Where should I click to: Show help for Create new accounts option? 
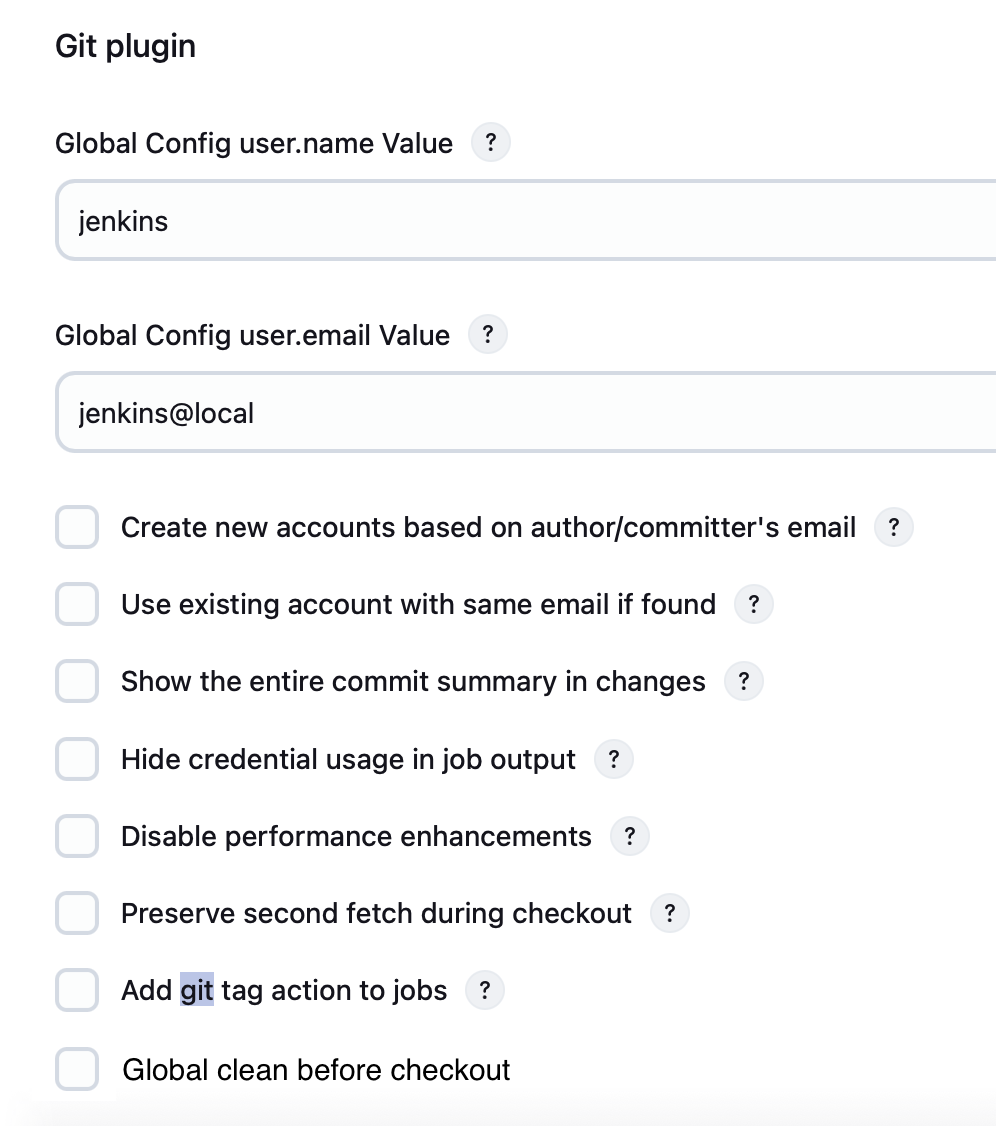point(894,527)
